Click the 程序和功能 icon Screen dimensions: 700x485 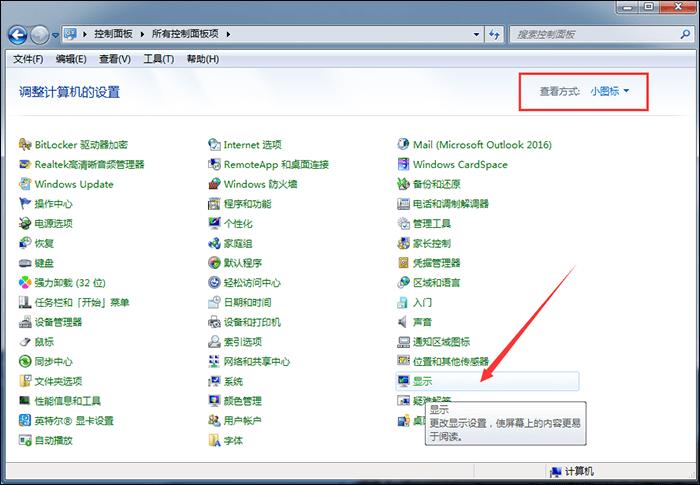(x=214, y=204)
